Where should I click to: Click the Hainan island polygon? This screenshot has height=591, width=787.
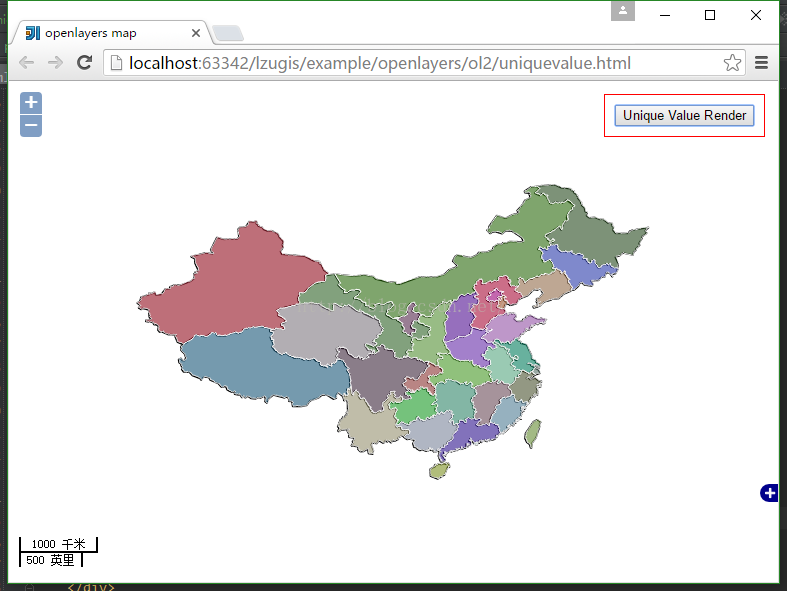pos(439,471)
